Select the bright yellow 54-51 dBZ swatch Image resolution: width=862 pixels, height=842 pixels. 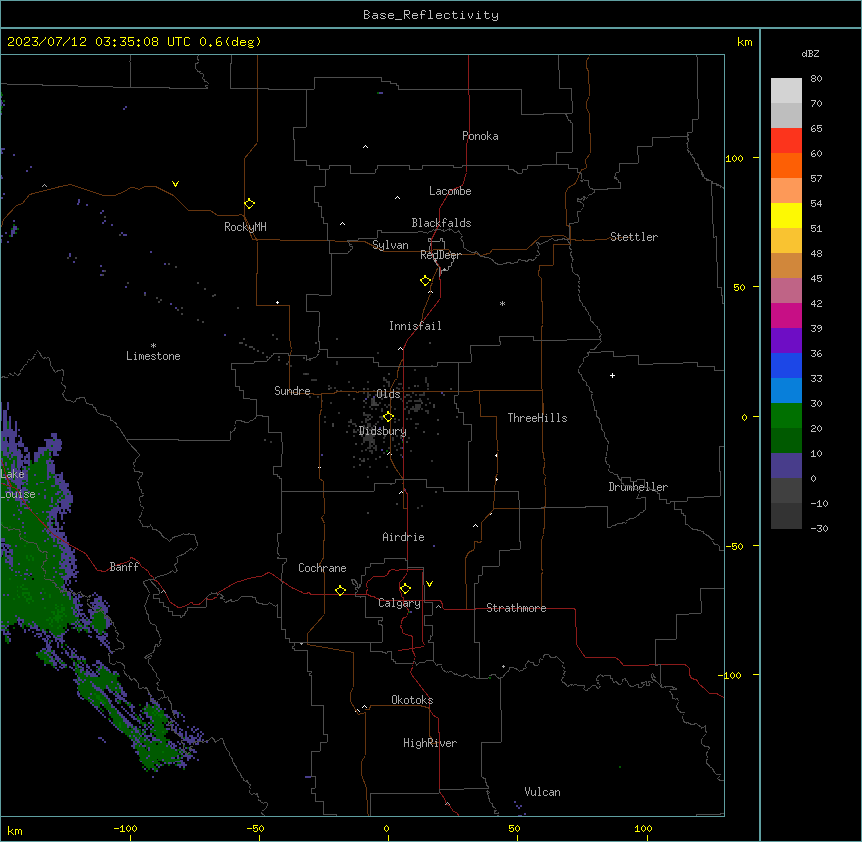tap(786, 215)
